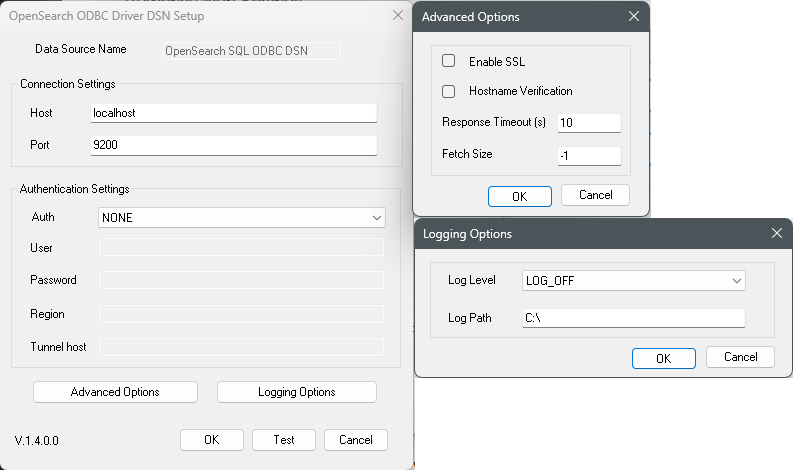Open Advanced Options dialog button
795x470 pixels.
(x=115, y=392)
